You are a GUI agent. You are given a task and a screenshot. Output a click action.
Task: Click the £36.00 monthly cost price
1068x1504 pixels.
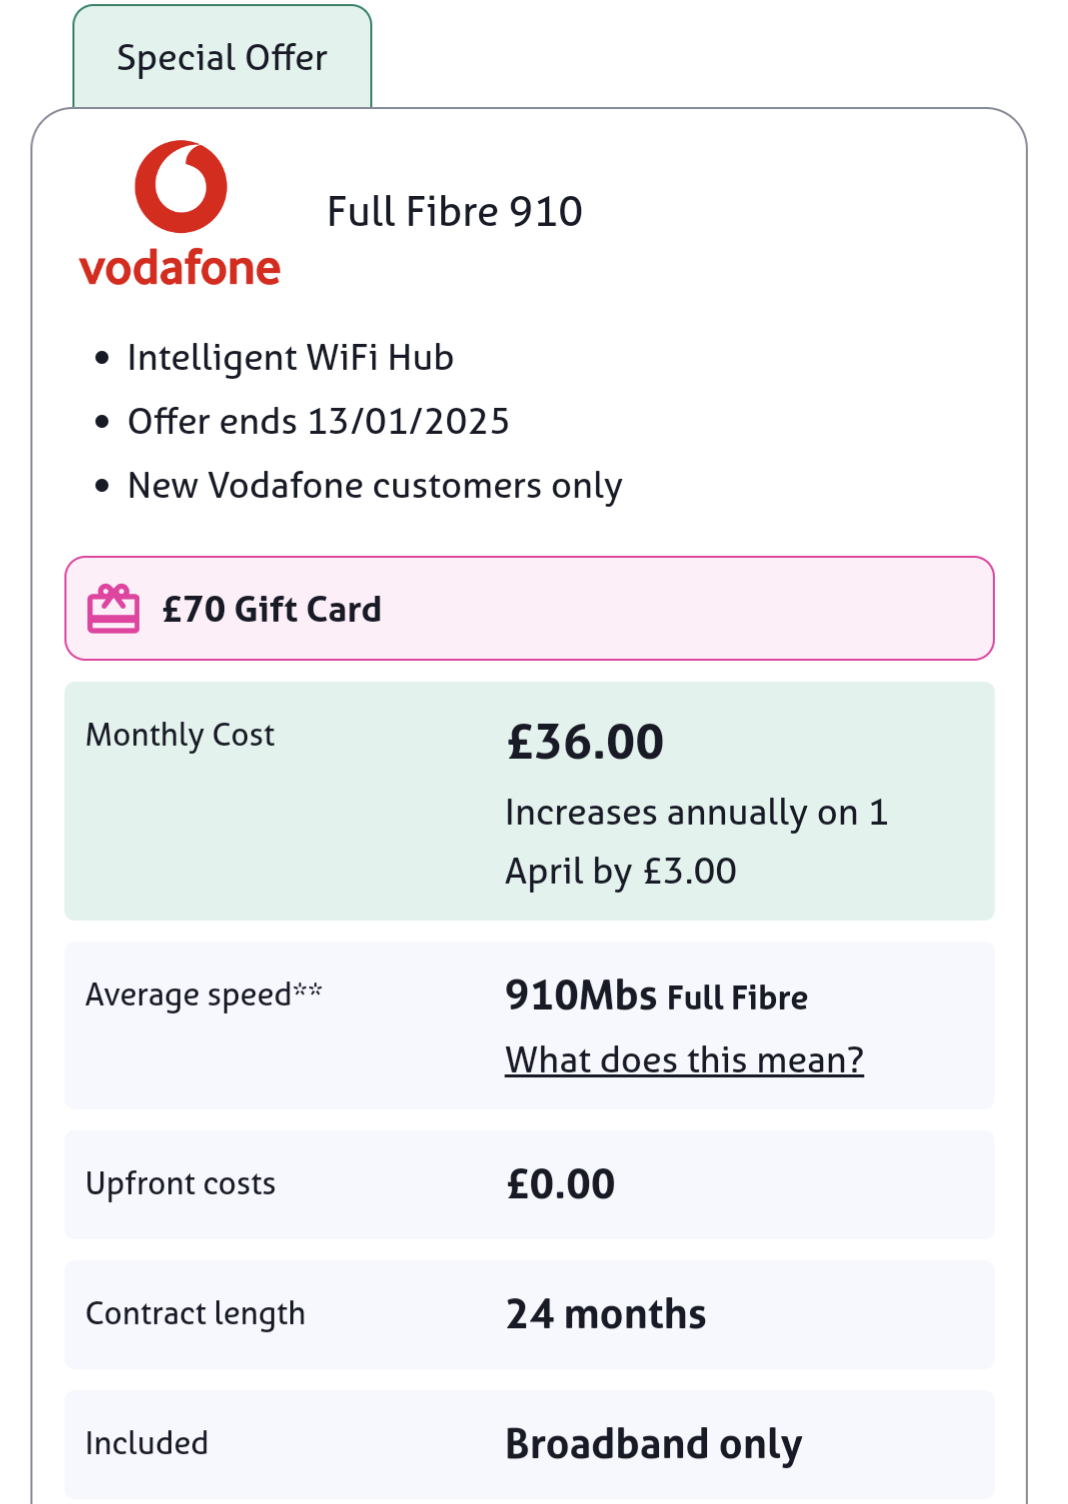[x=585, y=742]
